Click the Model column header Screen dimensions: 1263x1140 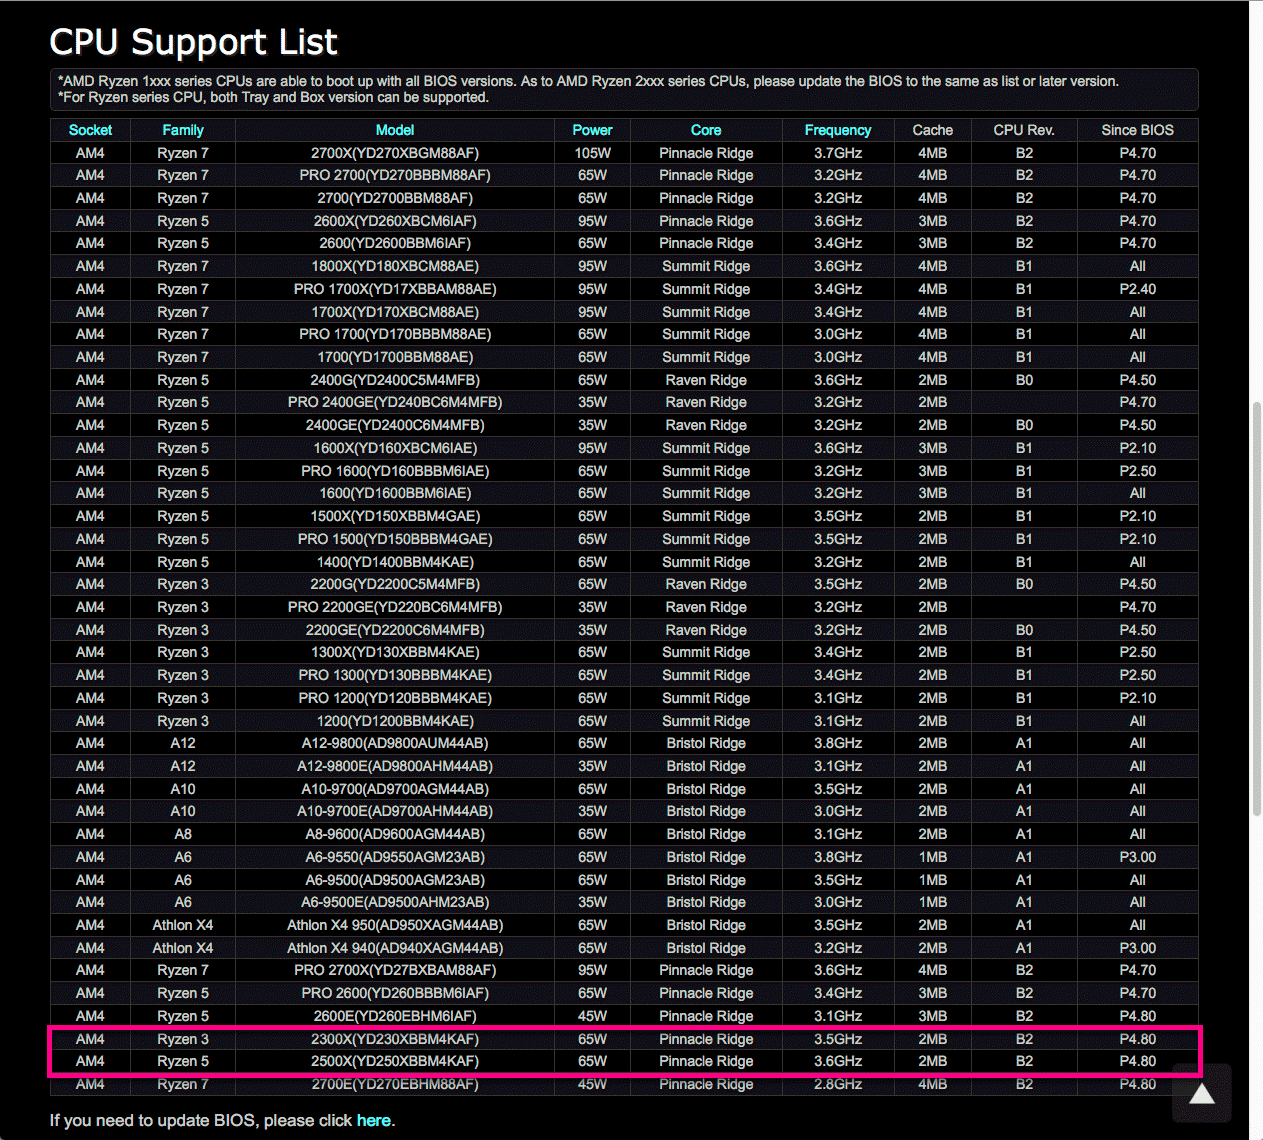395,130
